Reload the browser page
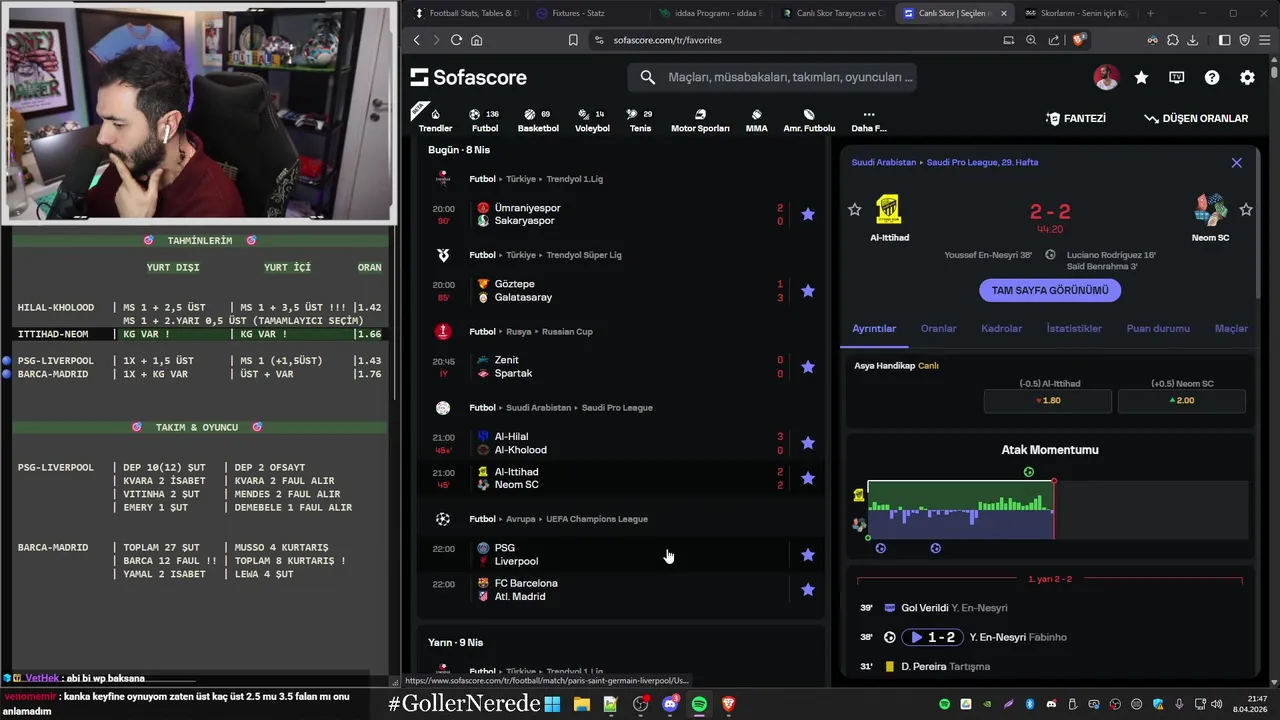Image resolution: width=1280 pixels, height=720 pixels. tap(456, 40)
